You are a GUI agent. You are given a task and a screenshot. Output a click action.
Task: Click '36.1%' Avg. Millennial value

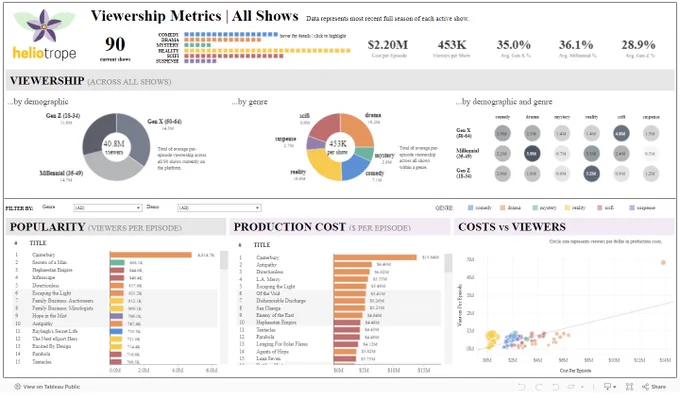click(576, 45)
